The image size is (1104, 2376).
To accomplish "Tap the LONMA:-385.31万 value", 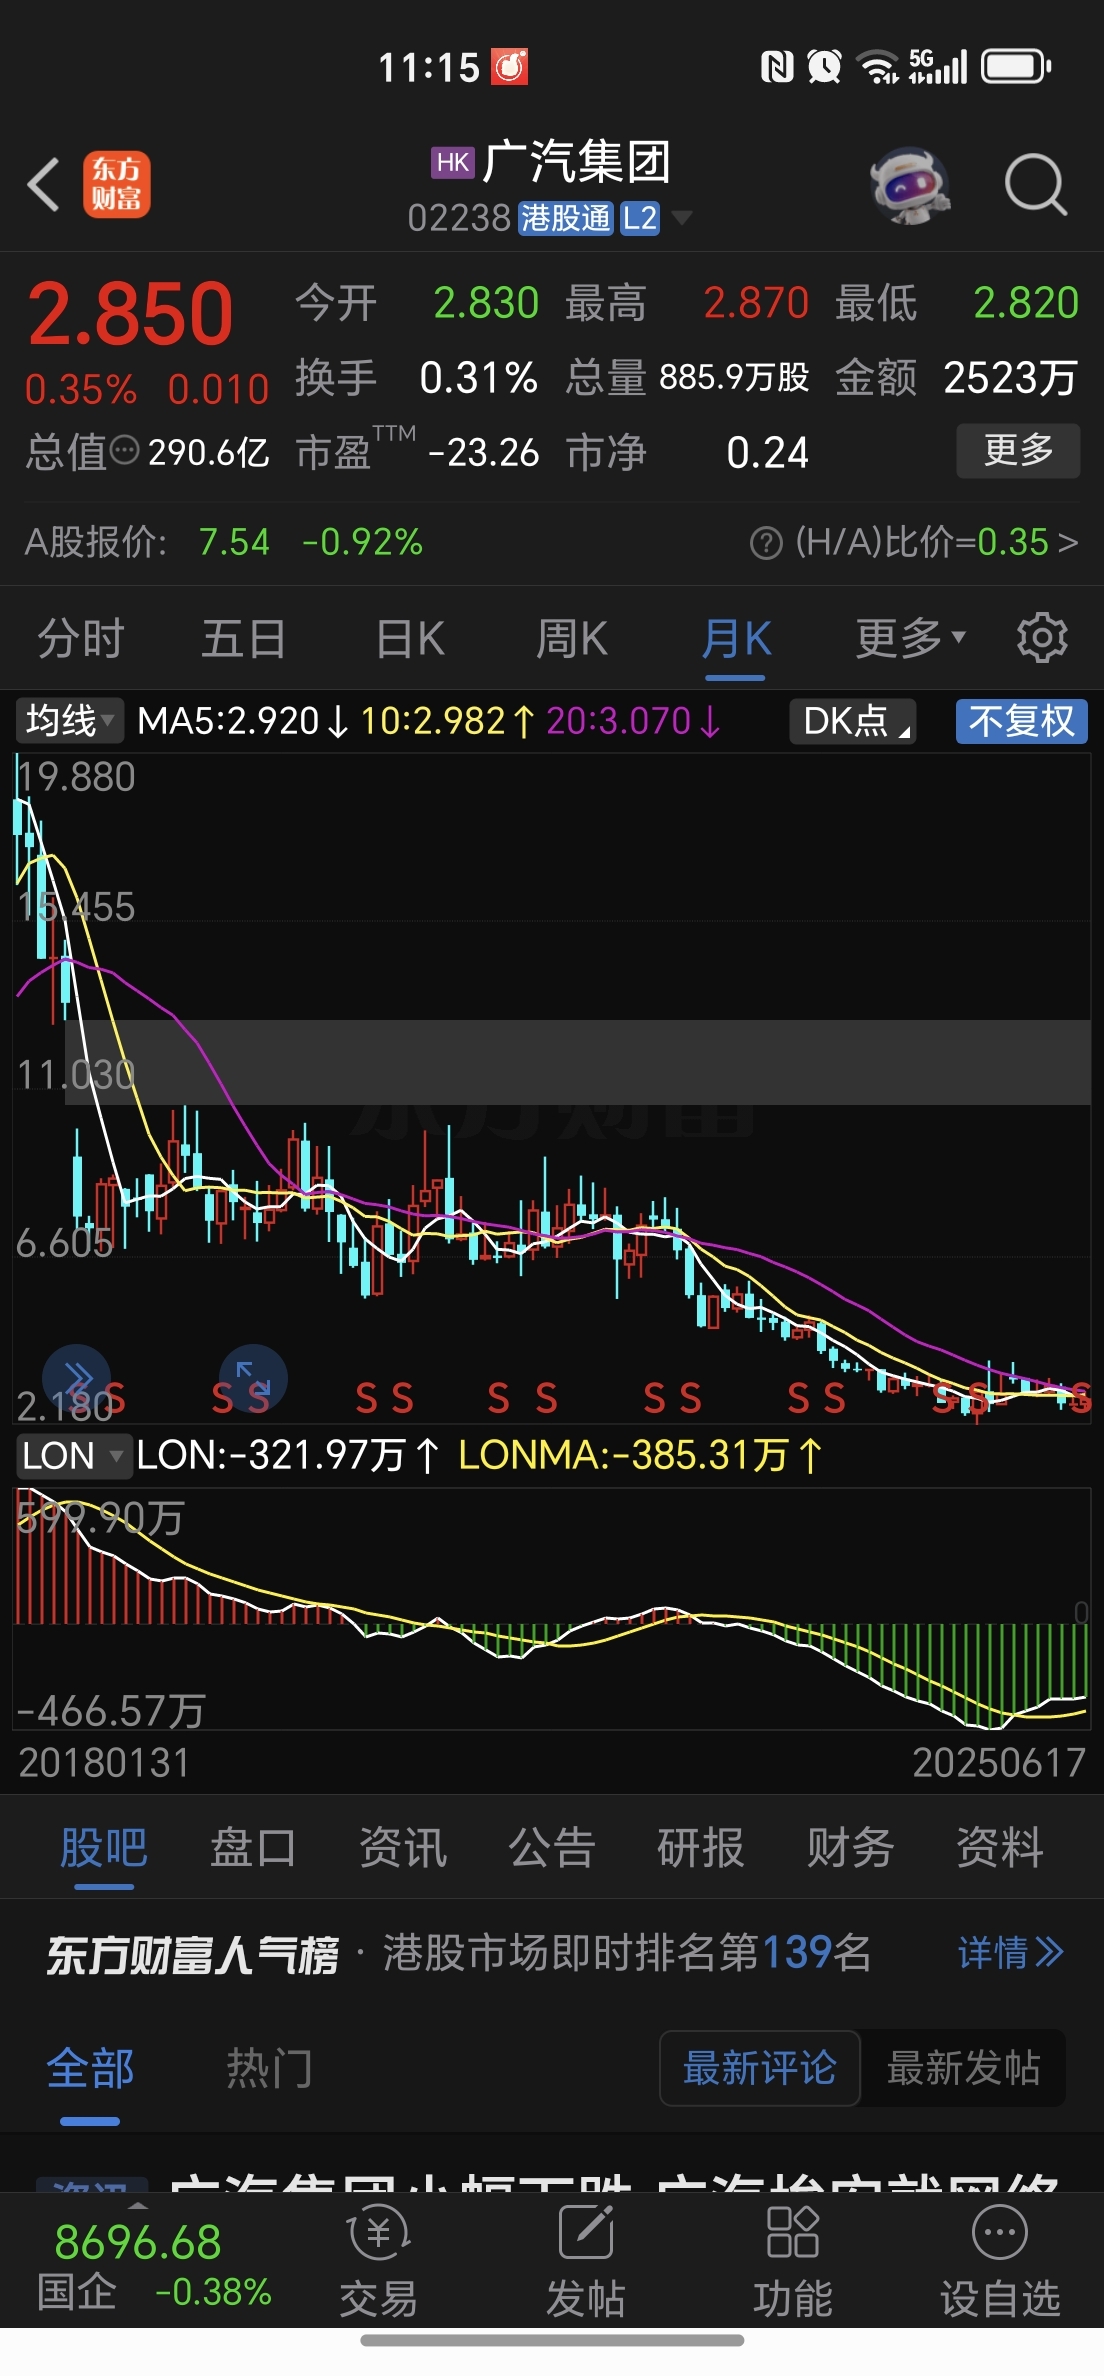I will [x=640, y=1456].
